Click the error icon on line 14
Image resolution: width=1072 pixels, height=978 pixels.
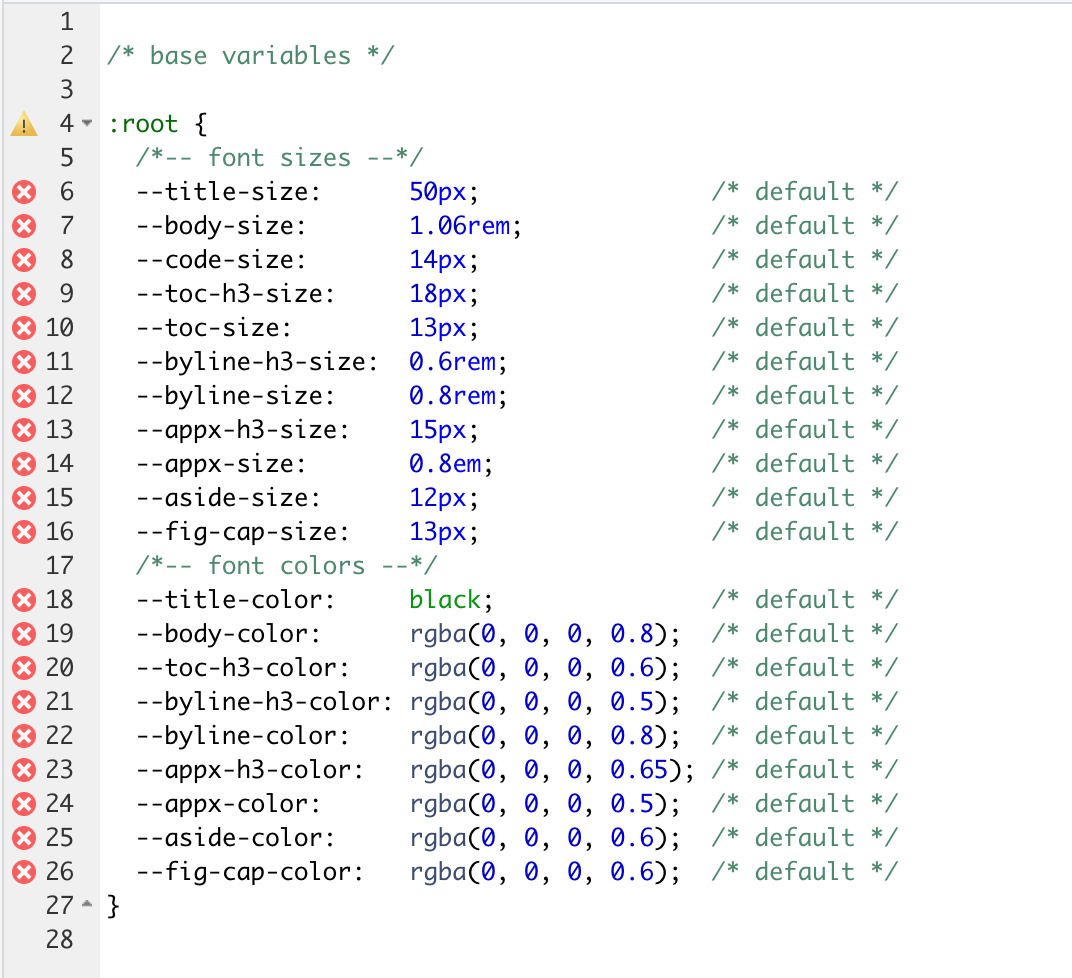point(24,463)
